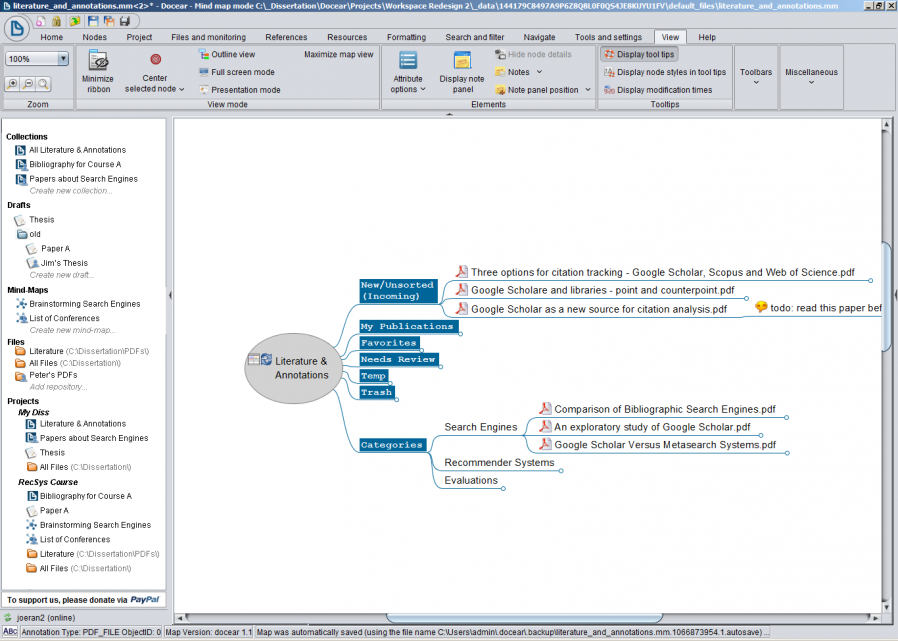Toggle Maximize map view
Screen dimensions: 898x641
tap(338, 54)
